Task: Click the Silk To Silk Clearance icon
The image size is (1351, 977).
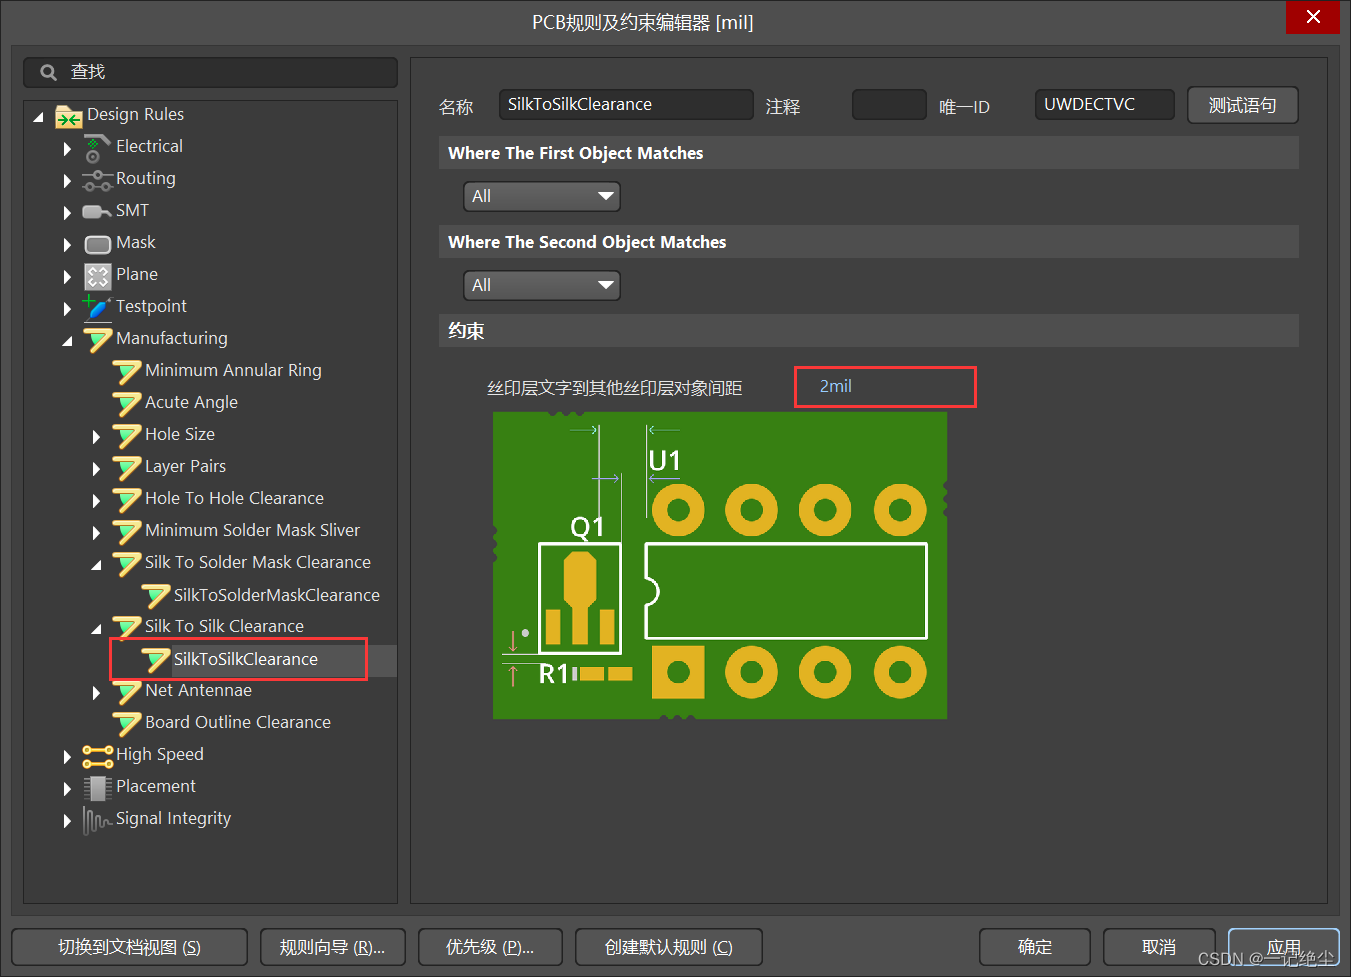Action: click(126, 628)
